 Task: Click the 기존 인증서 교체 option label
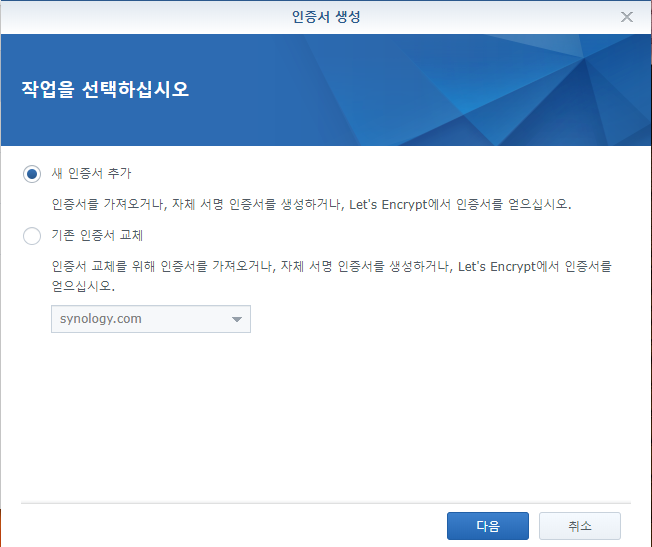pos(97,236)
